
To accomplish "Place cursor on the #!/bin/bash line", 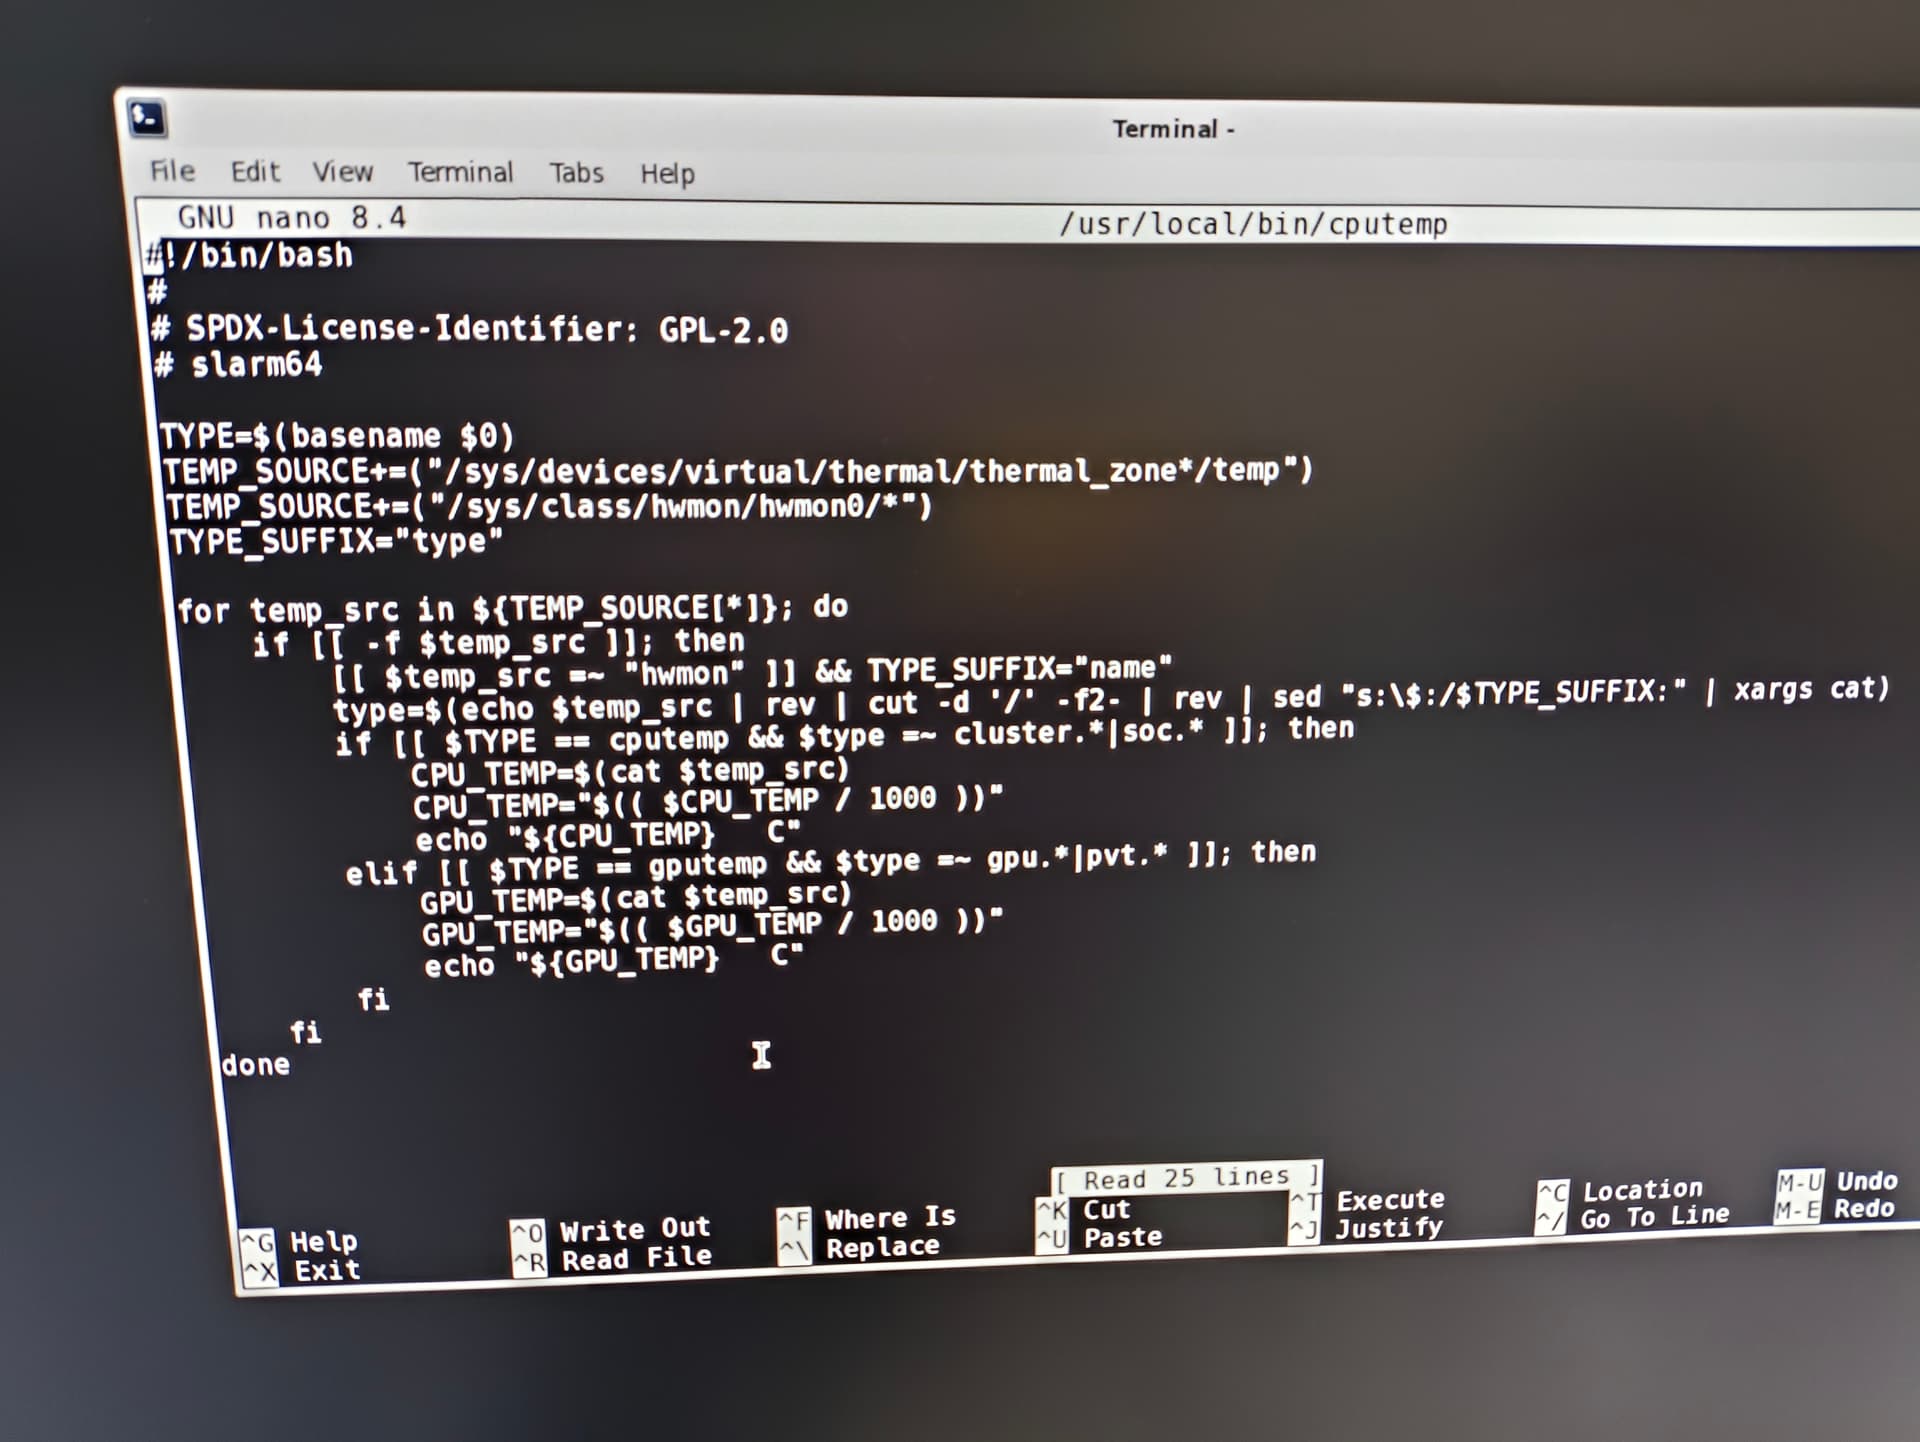I will click(x=250, y=256).
